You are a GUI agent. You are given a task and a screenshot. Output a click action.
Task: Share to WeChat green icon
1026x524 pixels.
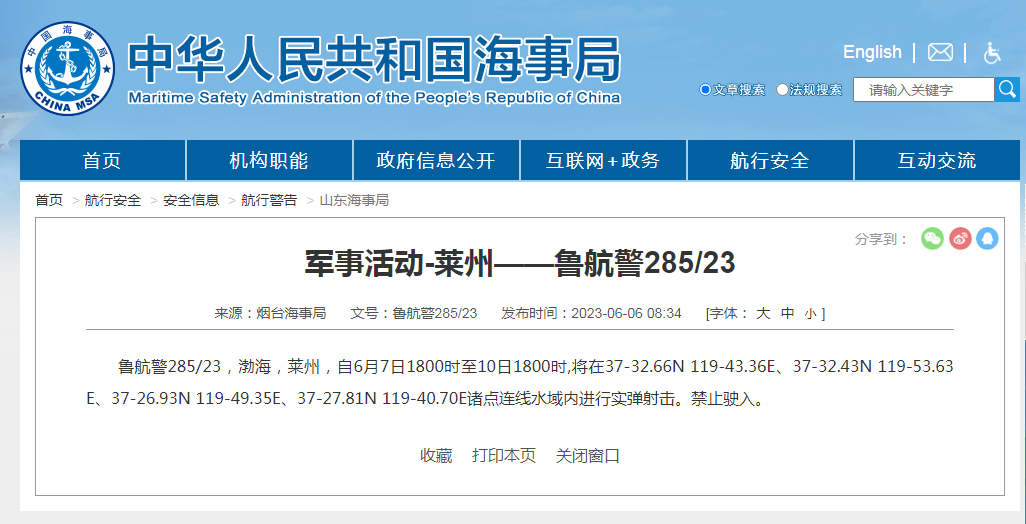point(932,239)
